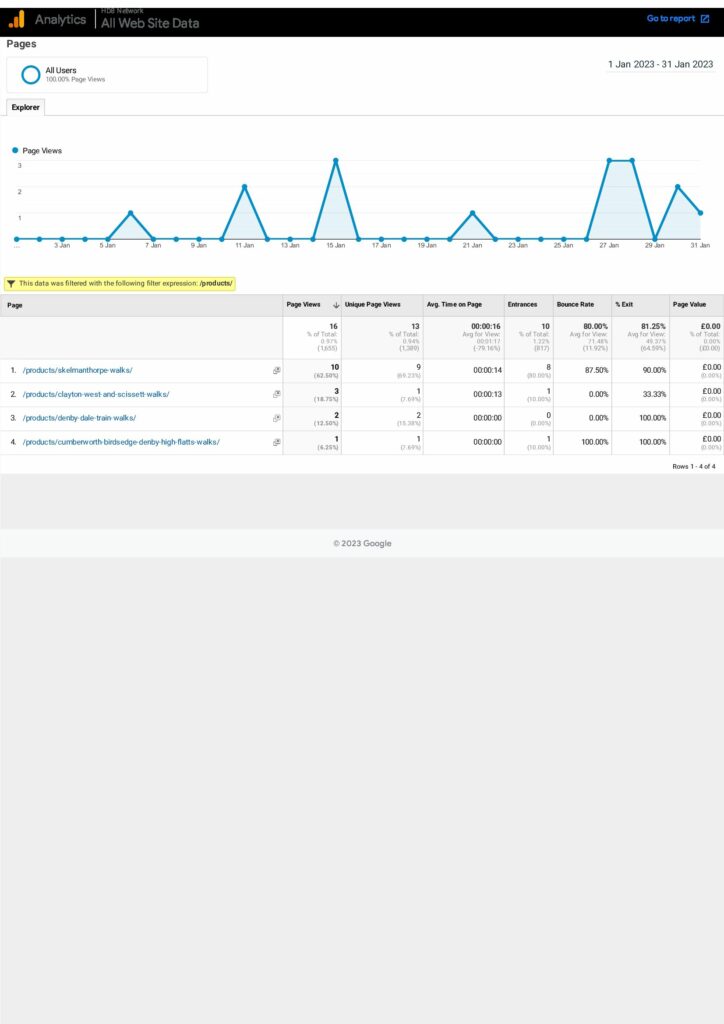Click popout icon next to denby-dale-train-walks

(276, 419)
